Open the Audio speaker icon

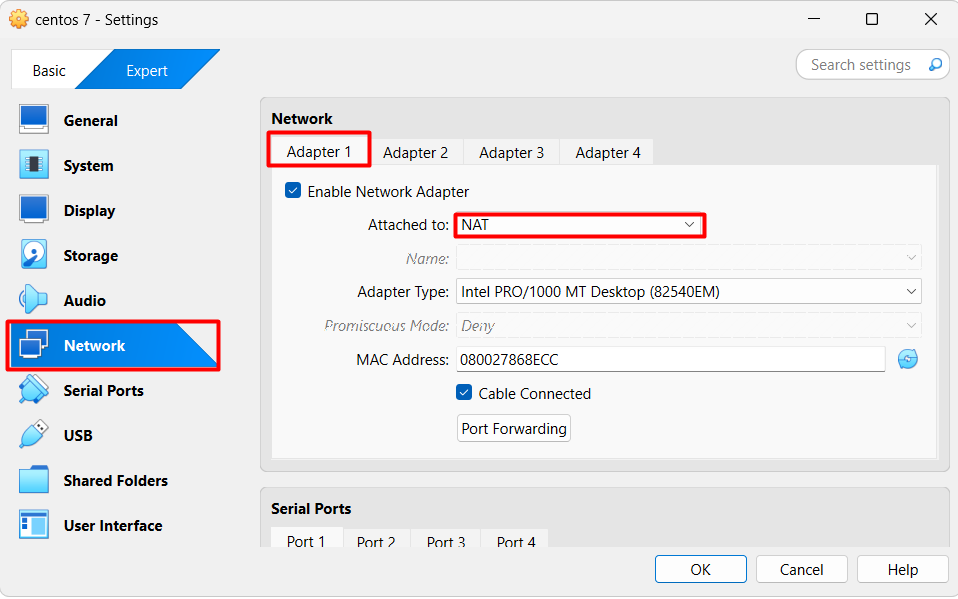pyautogui.click(x=34, y=300)
